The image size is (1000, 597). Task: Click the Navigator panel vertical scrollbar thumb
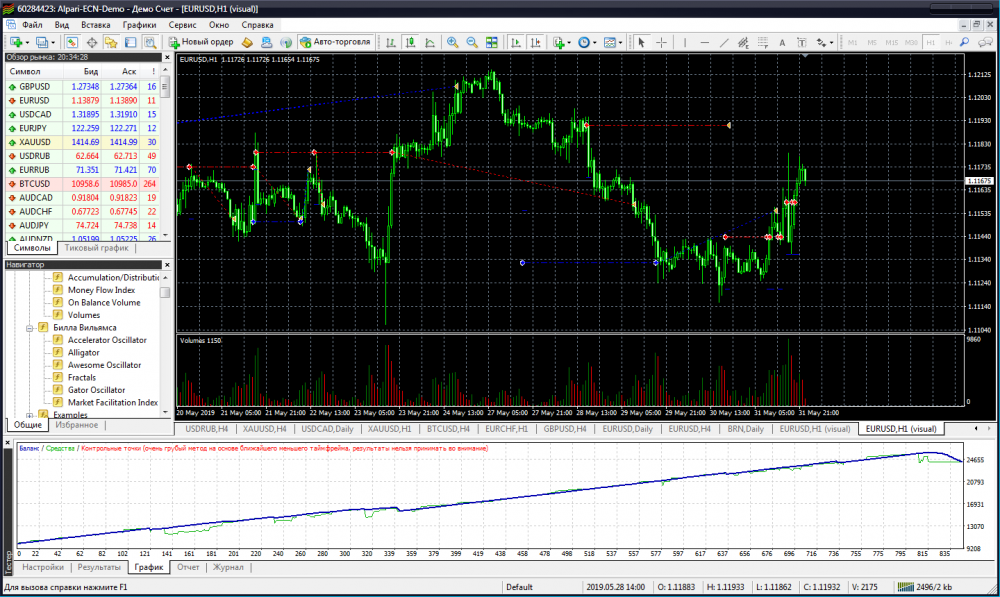pos(165,292)
